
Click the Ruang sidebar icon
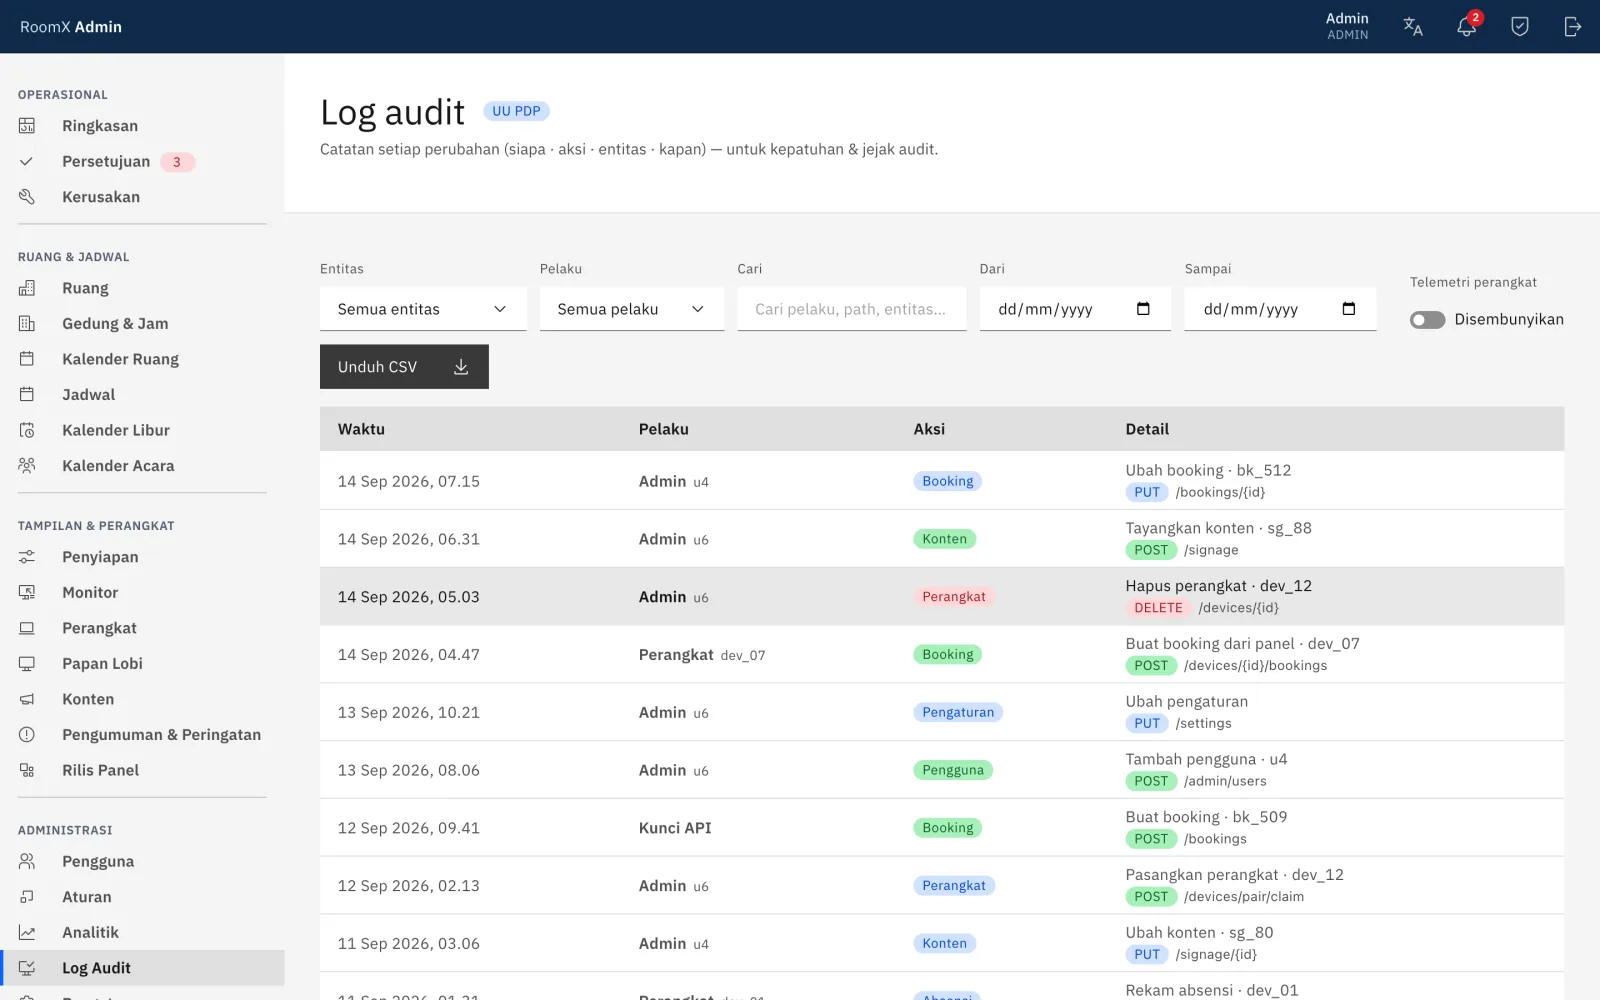(27, 288)
